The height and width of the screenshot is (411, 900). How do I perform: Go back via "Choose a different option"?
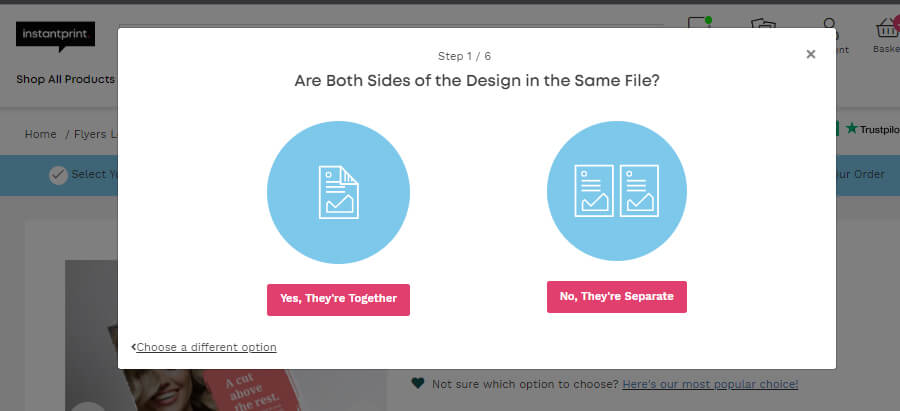[x=206, y=347]
